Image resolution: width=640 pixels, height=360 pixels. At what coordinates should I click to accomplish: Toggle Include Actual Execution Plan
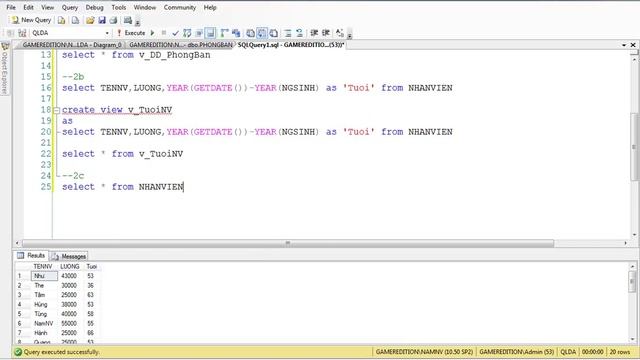224,33
